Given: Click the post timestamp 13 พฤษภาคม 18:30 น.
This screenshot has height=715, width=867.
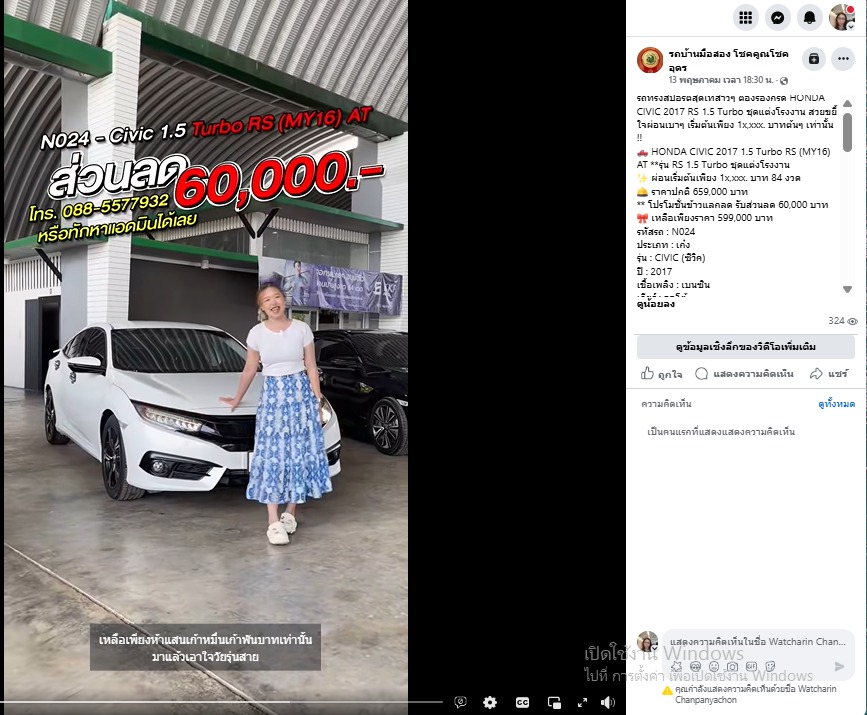Looking at the screenshot, I should (721, 80).
